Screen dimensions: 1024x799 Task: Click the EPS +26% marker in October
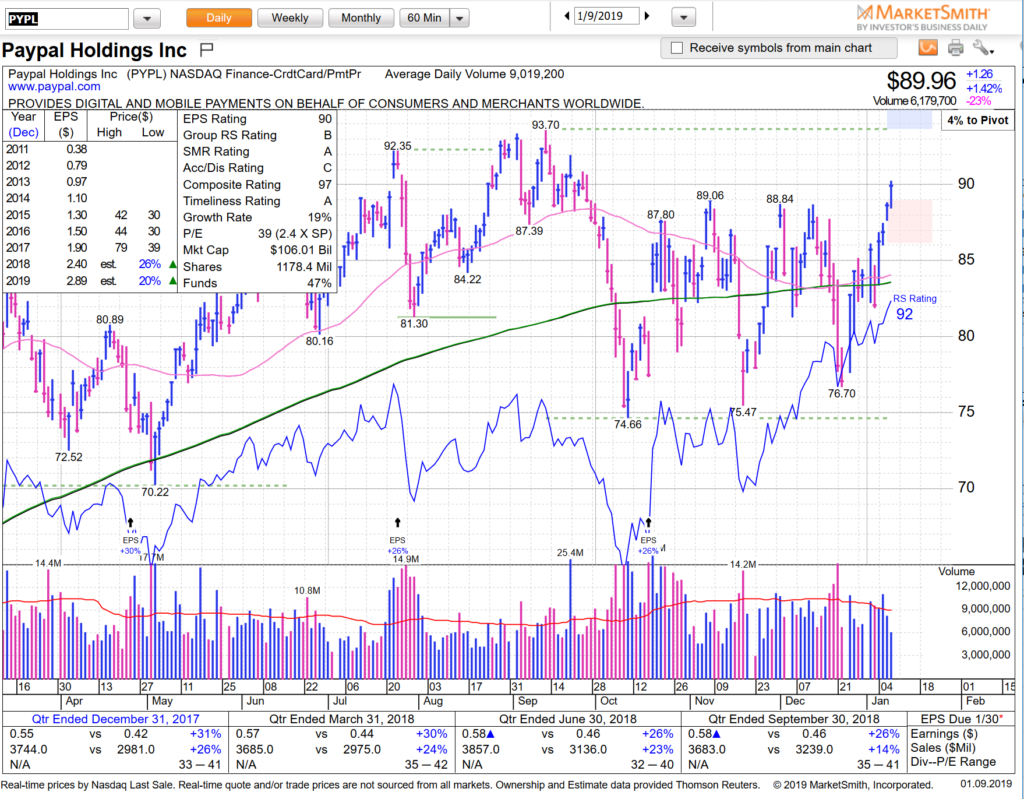tap(648, 523)
